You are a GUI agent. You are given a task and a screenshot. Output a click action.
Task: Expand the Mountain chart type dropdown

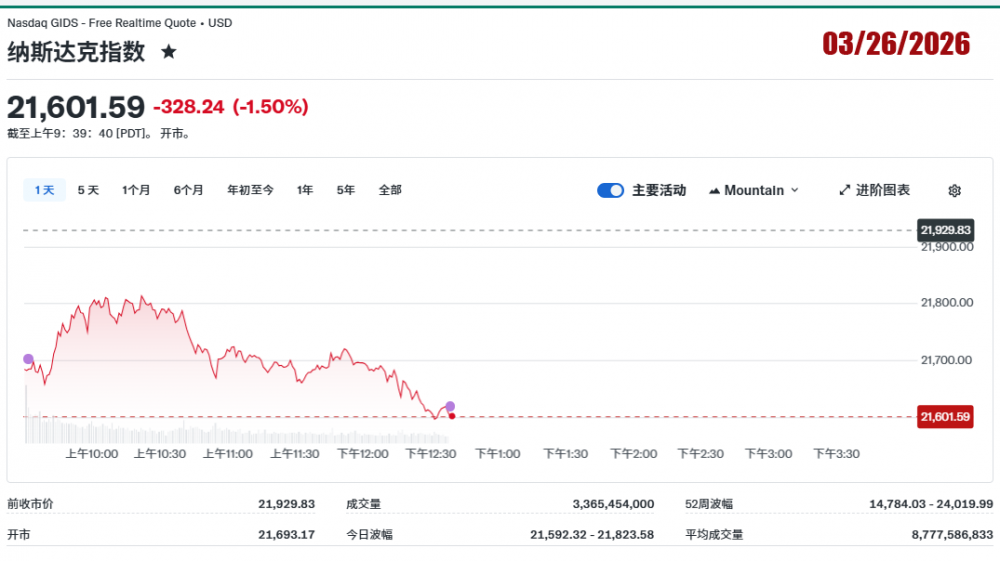(x=754, y=190)
